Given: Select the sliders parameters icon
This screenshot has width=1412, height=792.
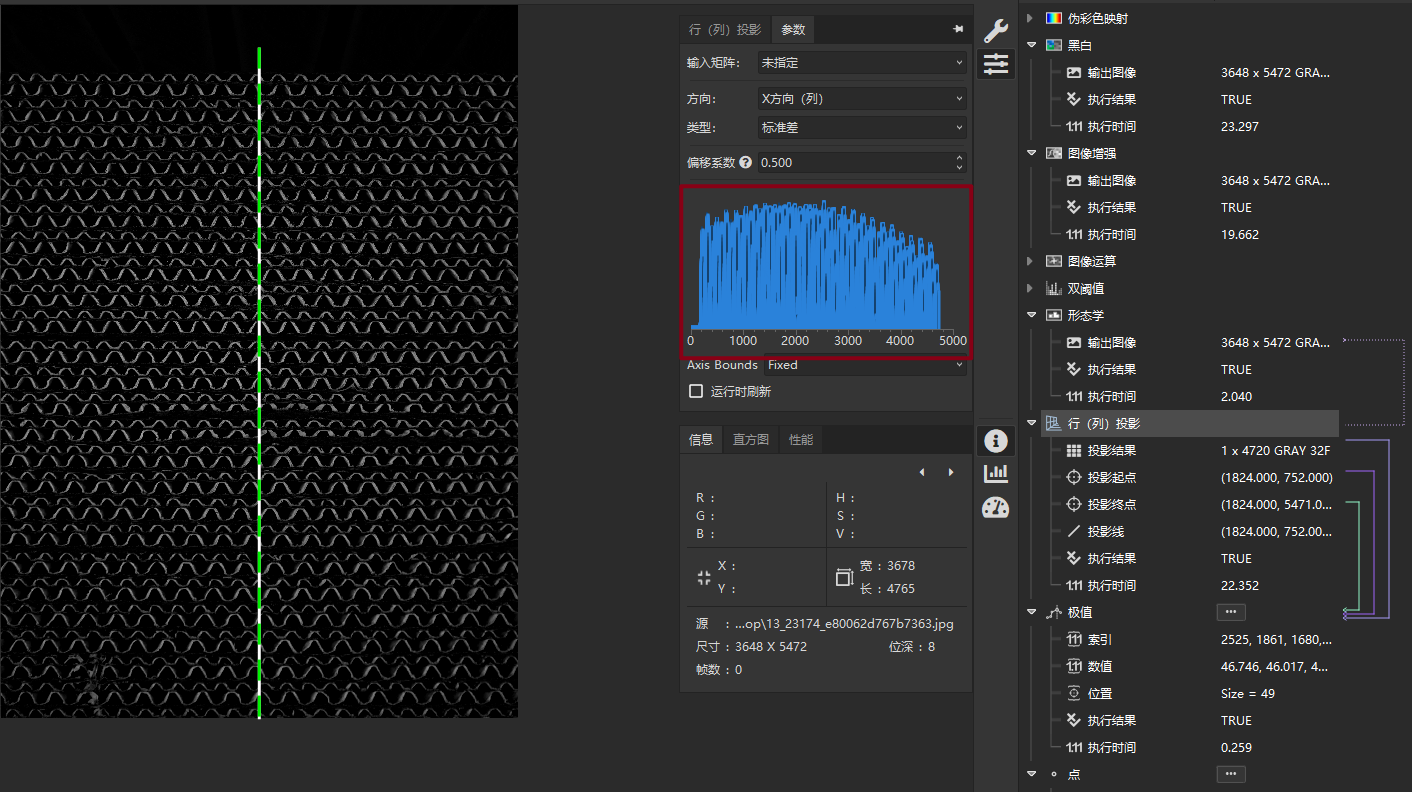Looking at the screenshot, I should [x=996, y=64].
